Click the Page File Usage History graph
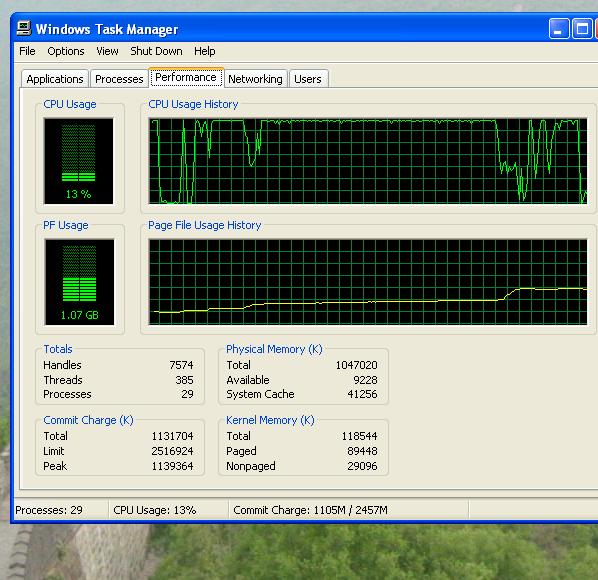The height and width of the screenshot is (580, 598). [368, 282]
